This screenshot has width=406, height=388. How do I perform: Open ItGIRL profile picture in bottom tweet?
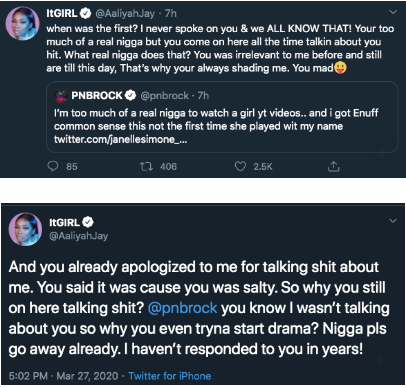(x=25, y=229)
